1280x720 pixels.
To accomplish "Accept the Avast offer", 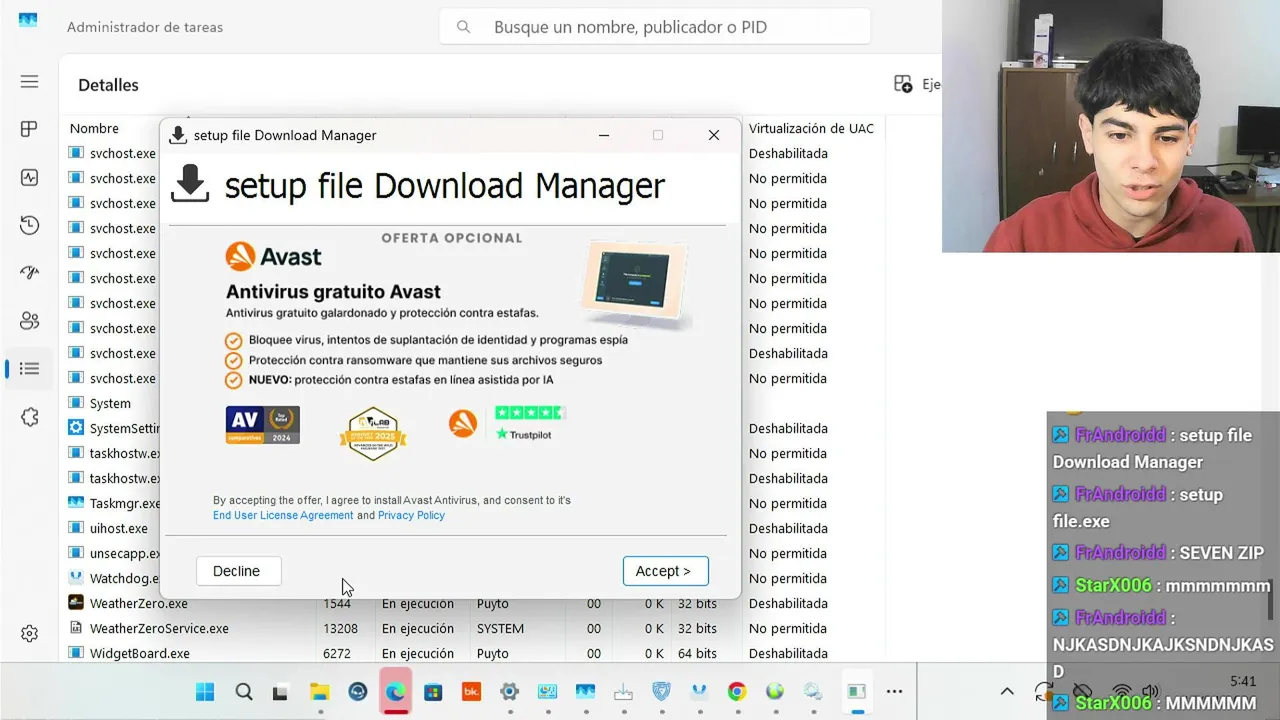I will [x=665, y=571].
